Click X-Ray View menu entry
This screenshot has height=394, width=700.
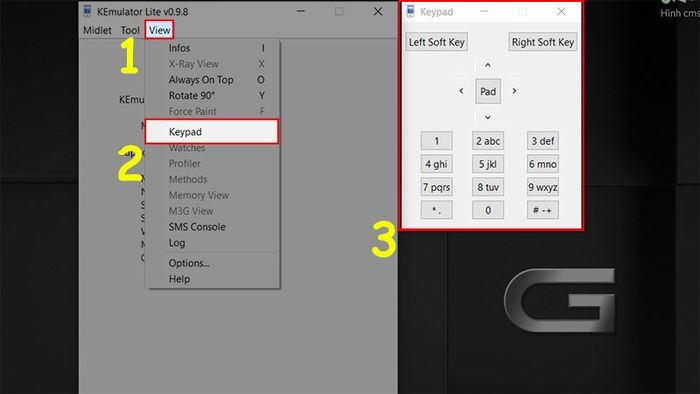[x=212, y=64]
